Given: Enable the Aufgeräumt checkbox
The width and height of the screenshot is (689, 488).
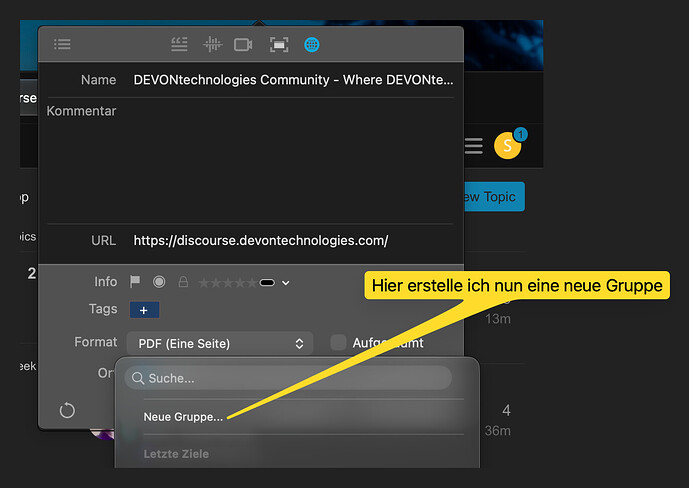Looking at the screenshot, I should [x=338, y=343].
